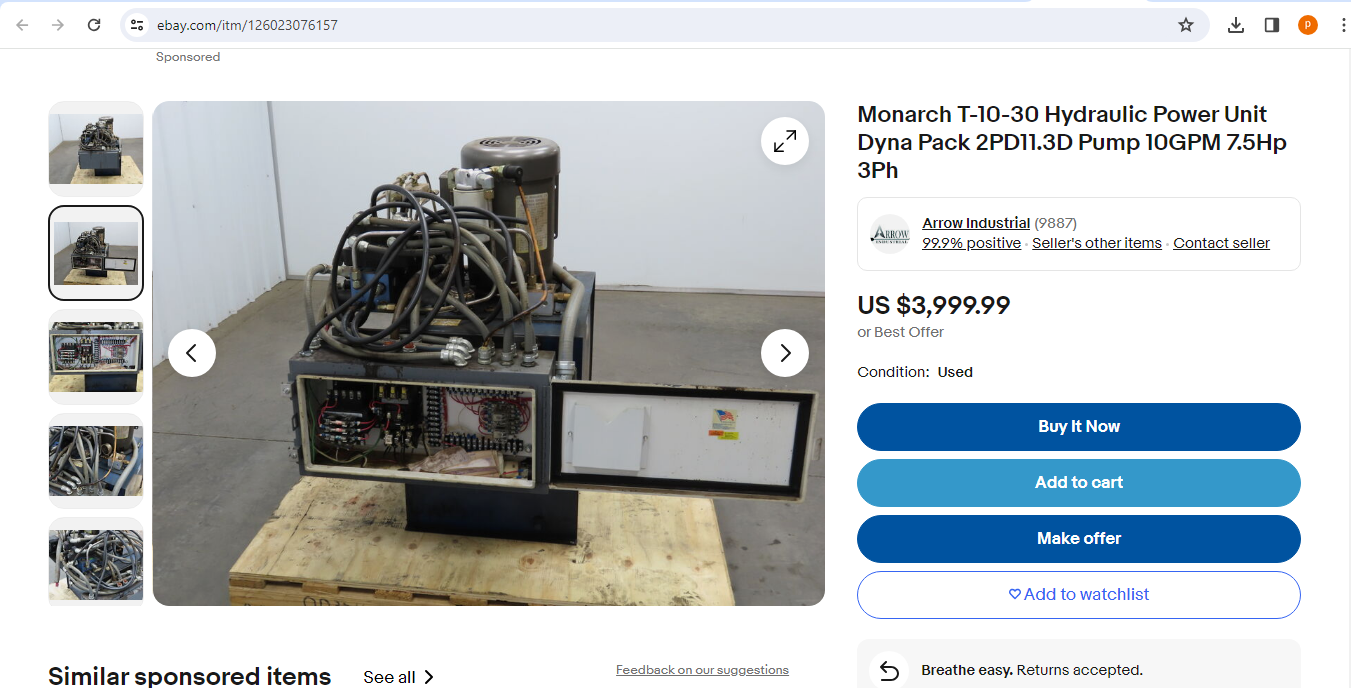Click 'Breathe easy. Returns accepted.' text
1351x688 pixels.
1032,670
